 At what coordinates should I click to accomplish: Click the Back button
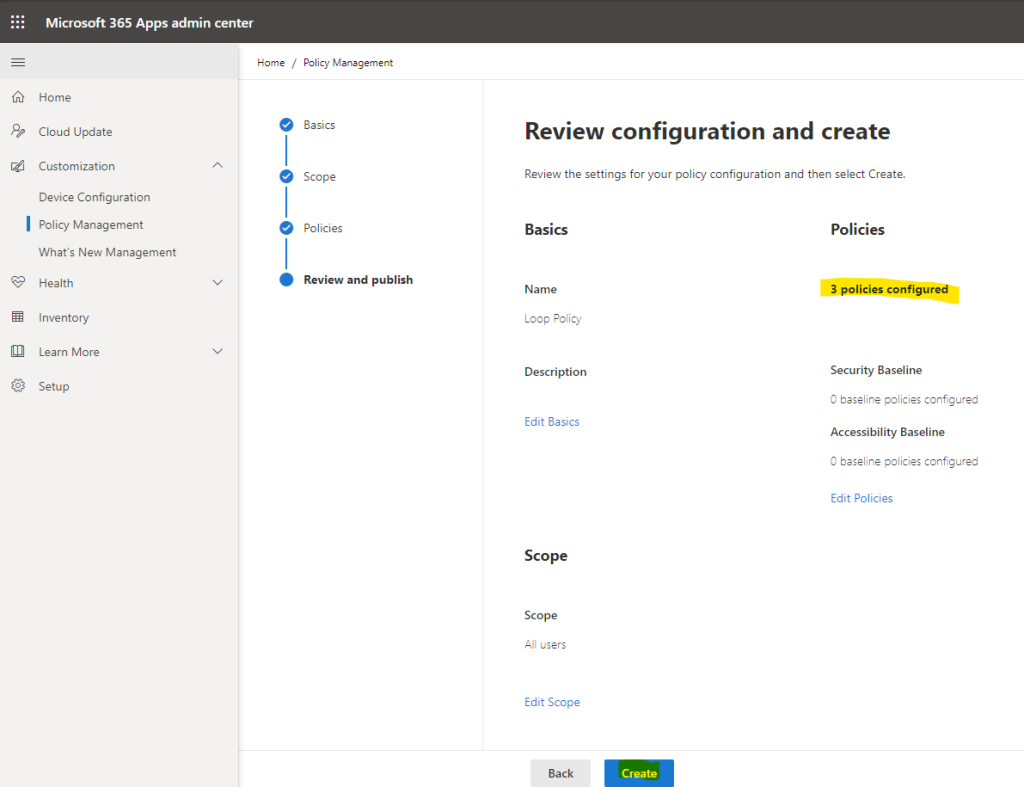(560, 773)
